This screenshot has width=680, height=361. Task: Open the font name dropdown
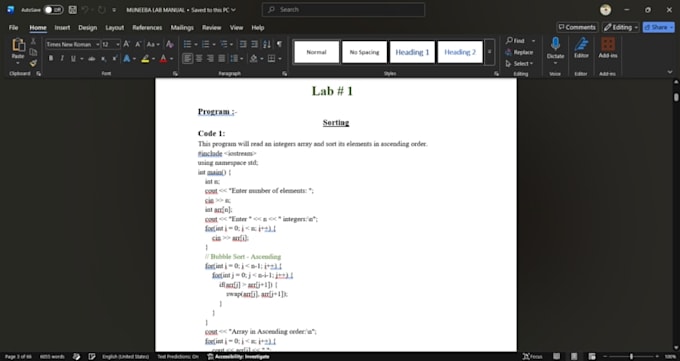[x=98, y=44]
